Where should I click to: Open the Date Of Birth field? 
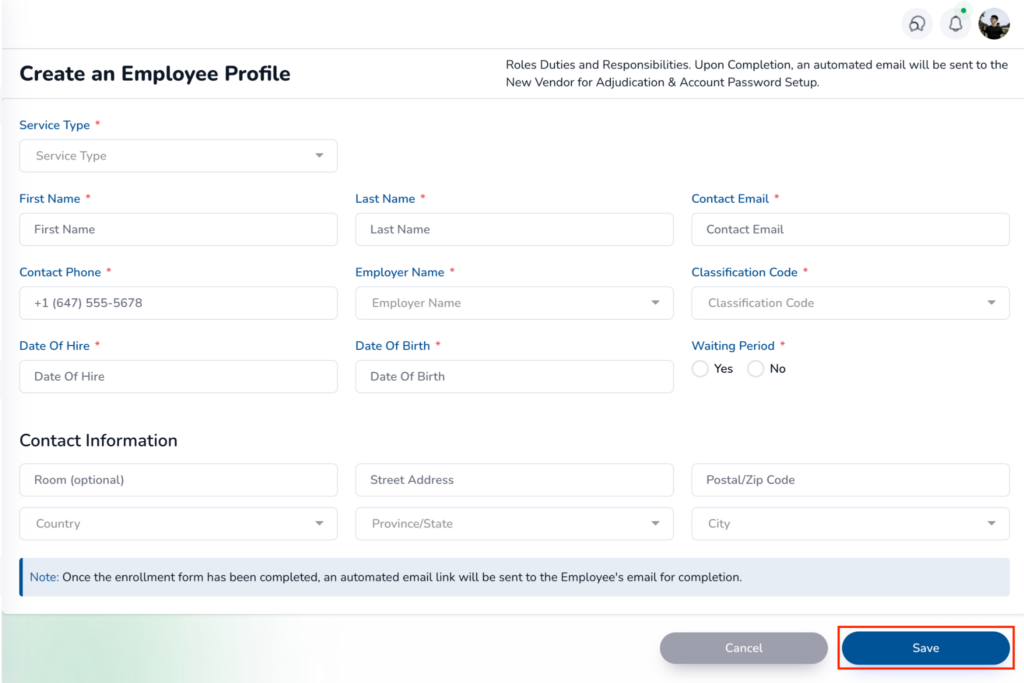[514, 377]
